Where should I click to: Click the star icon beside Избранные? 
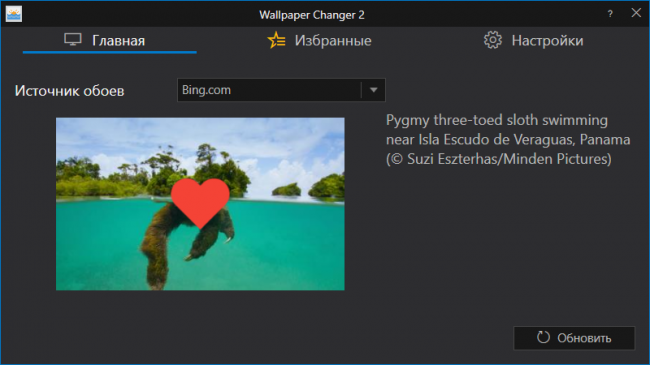(276, 40)
